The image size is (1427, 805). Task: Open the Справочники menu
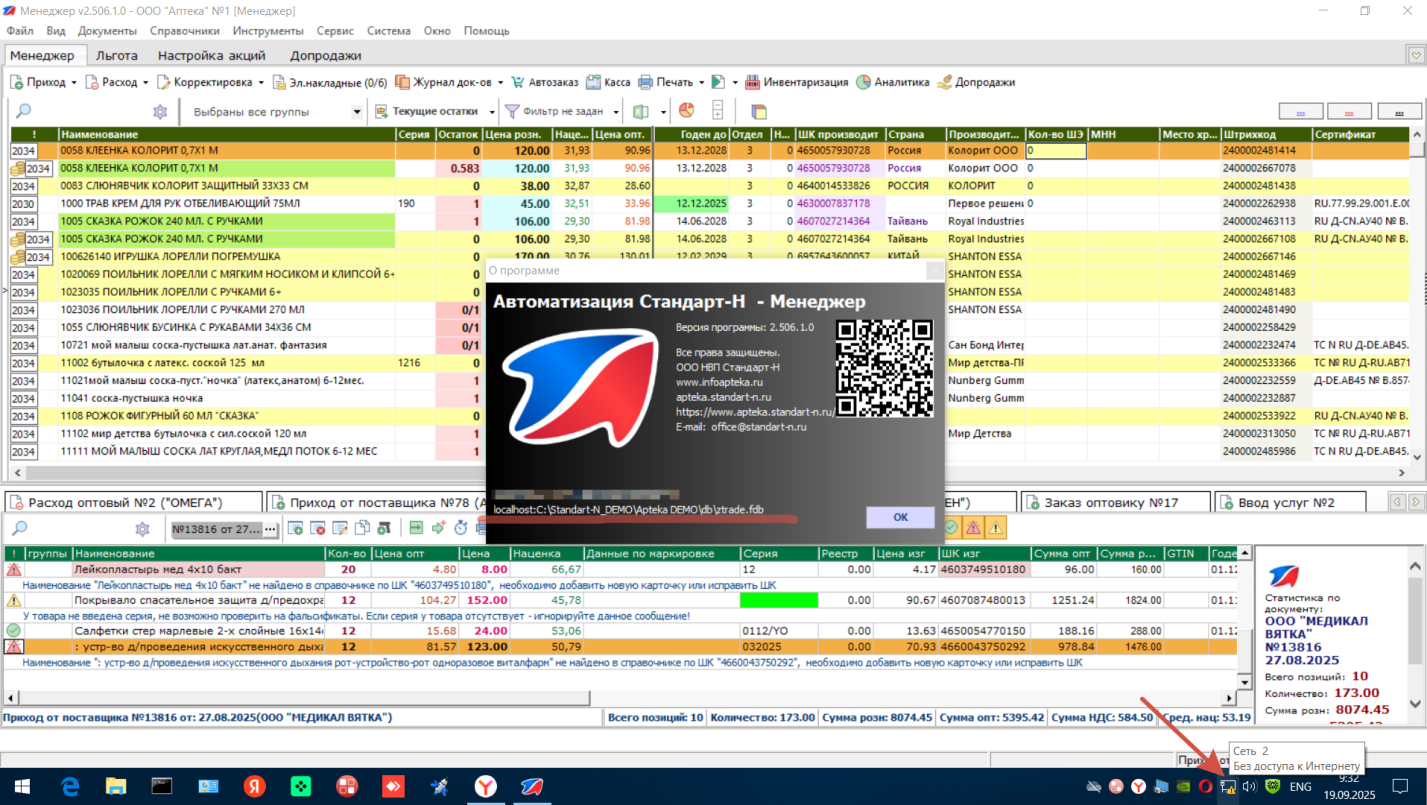tap(184, 31)
